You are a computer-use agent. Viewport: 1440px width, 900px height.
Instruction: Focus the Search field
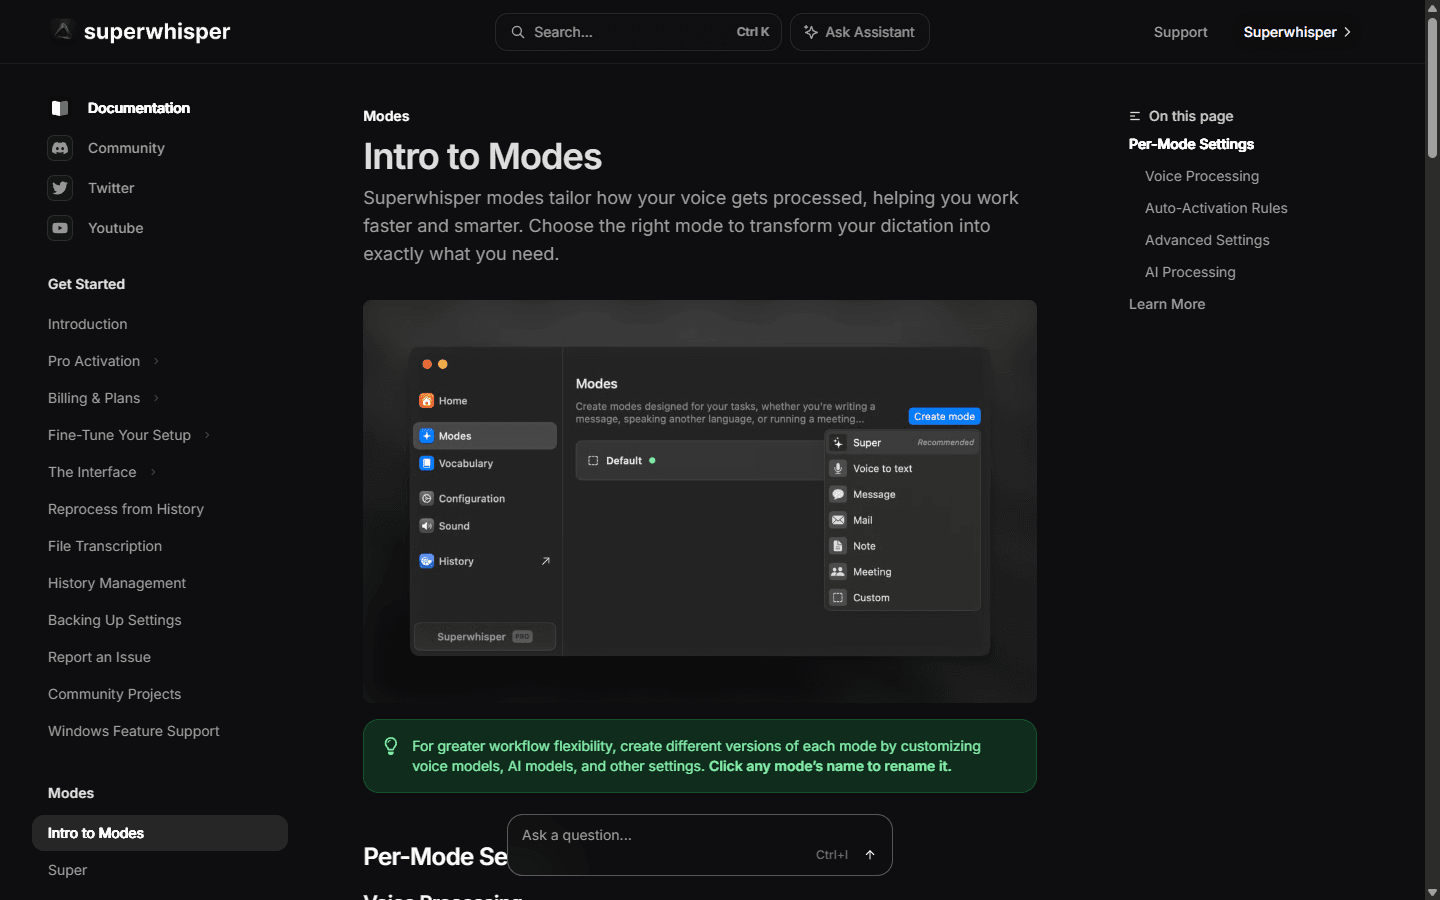(x=638, y=32)
